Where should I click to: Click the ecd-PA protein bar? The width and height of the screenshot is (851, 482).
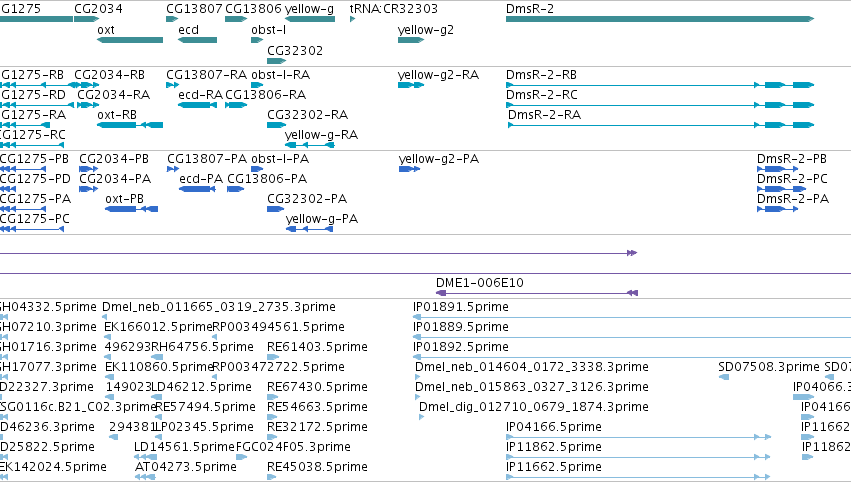(197, 189)
